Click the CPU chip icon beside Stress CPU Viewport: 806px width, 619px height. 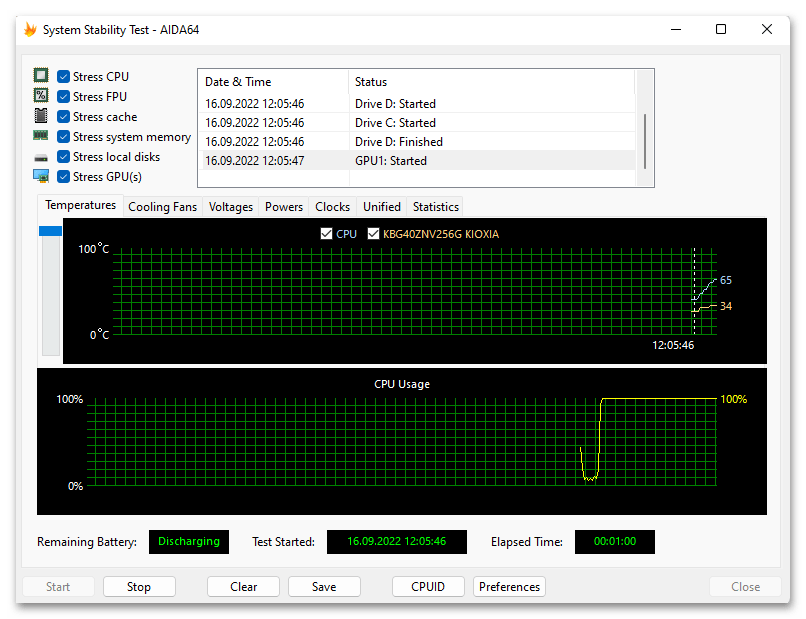pyautogui.click(x=41, y=76)
